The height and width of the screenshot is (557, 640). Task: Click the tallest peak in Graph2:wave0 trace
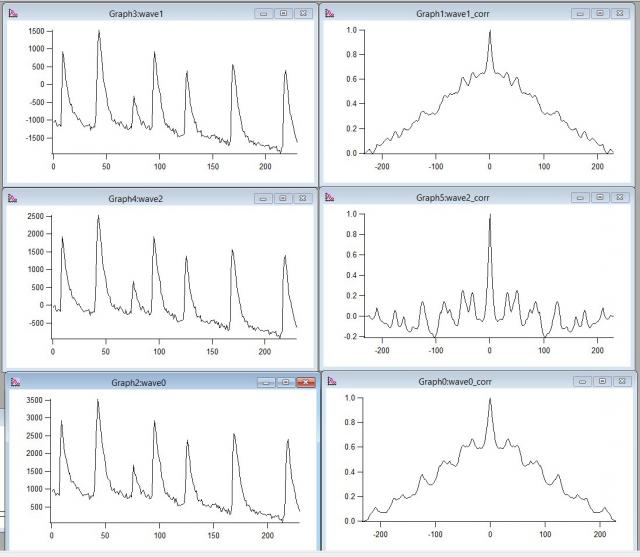98,401
